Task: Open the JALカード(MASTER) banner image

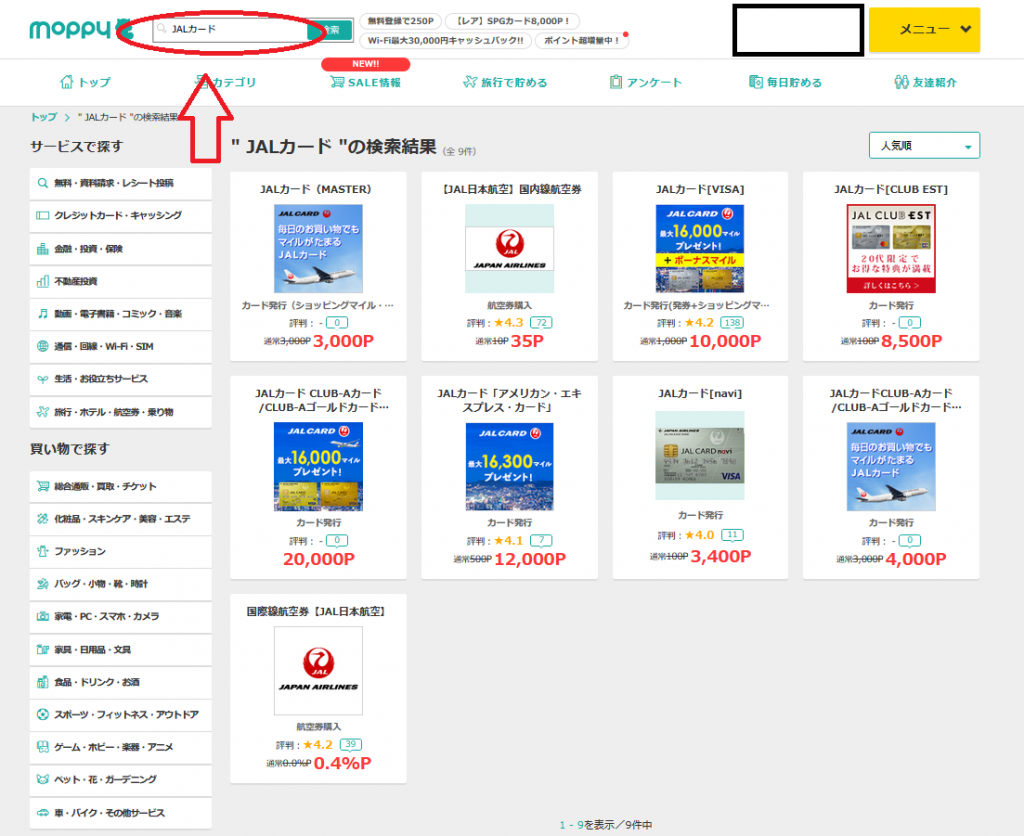Action: [318, 248]
